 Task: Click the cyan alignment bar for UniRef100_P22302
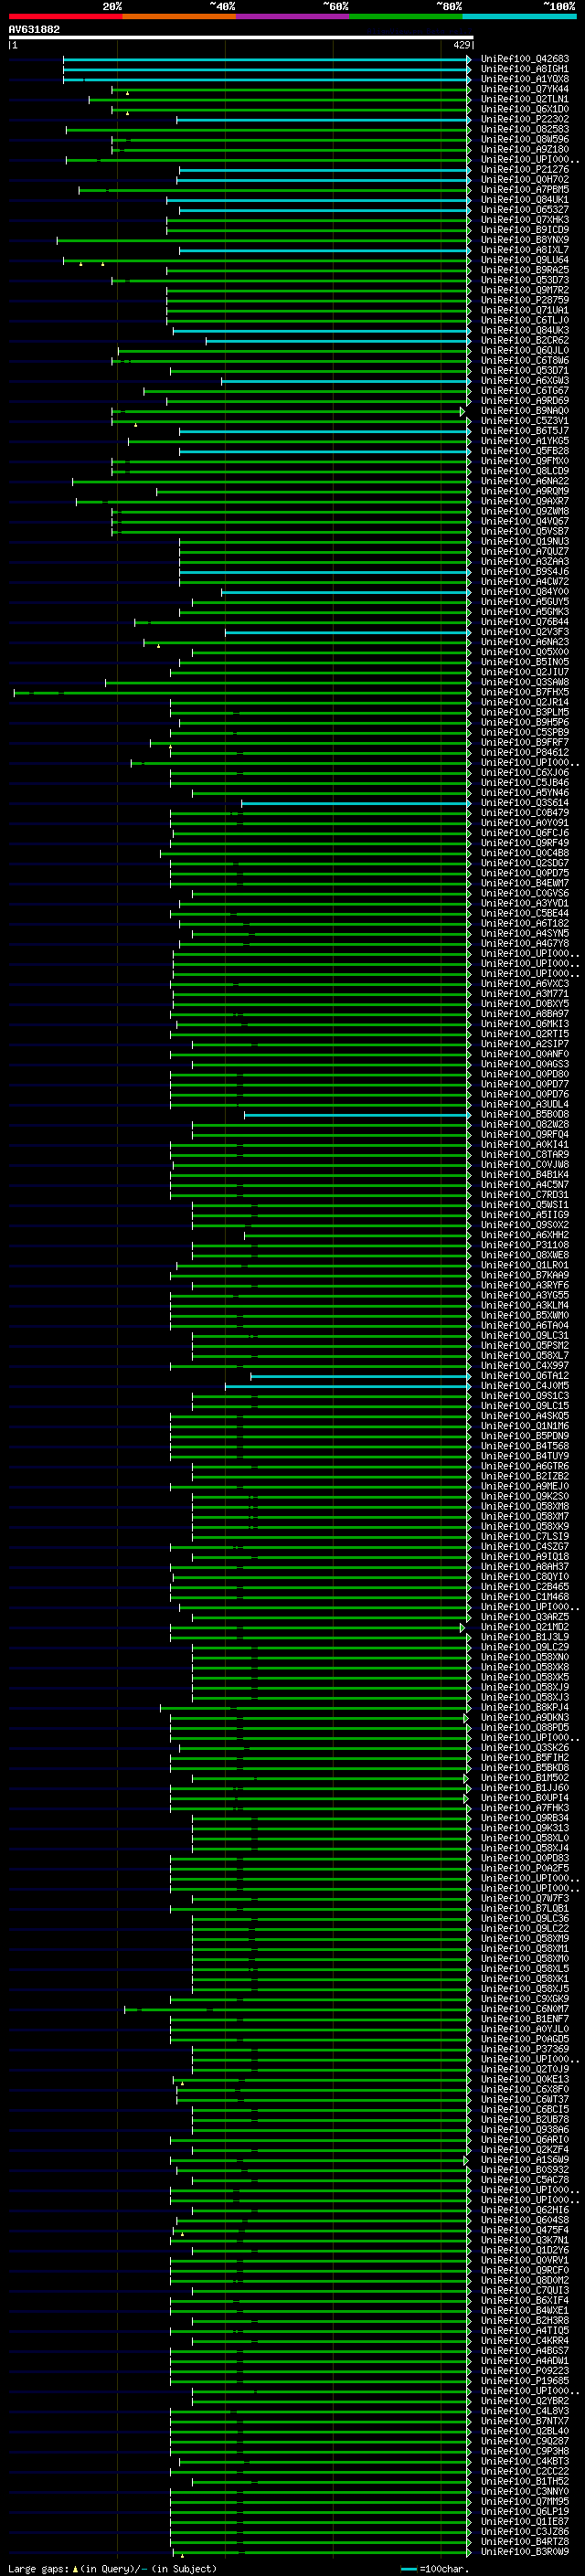(323, 120)
